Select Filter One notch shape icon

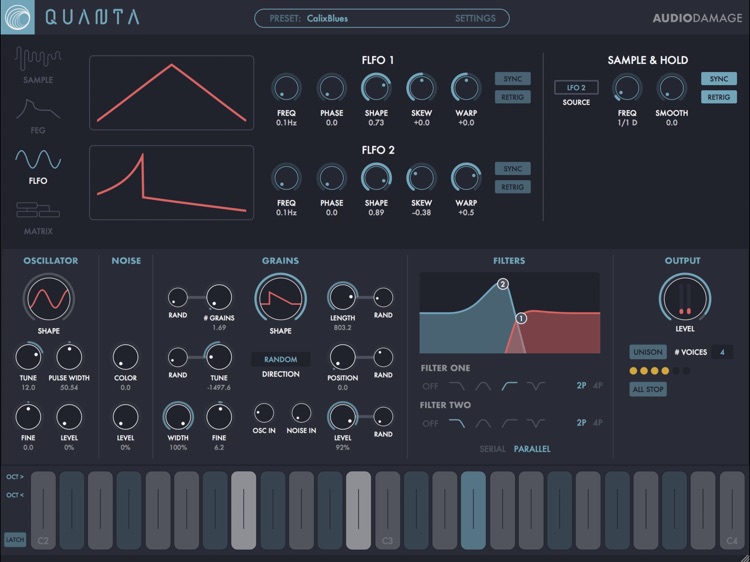click(536, 386)
